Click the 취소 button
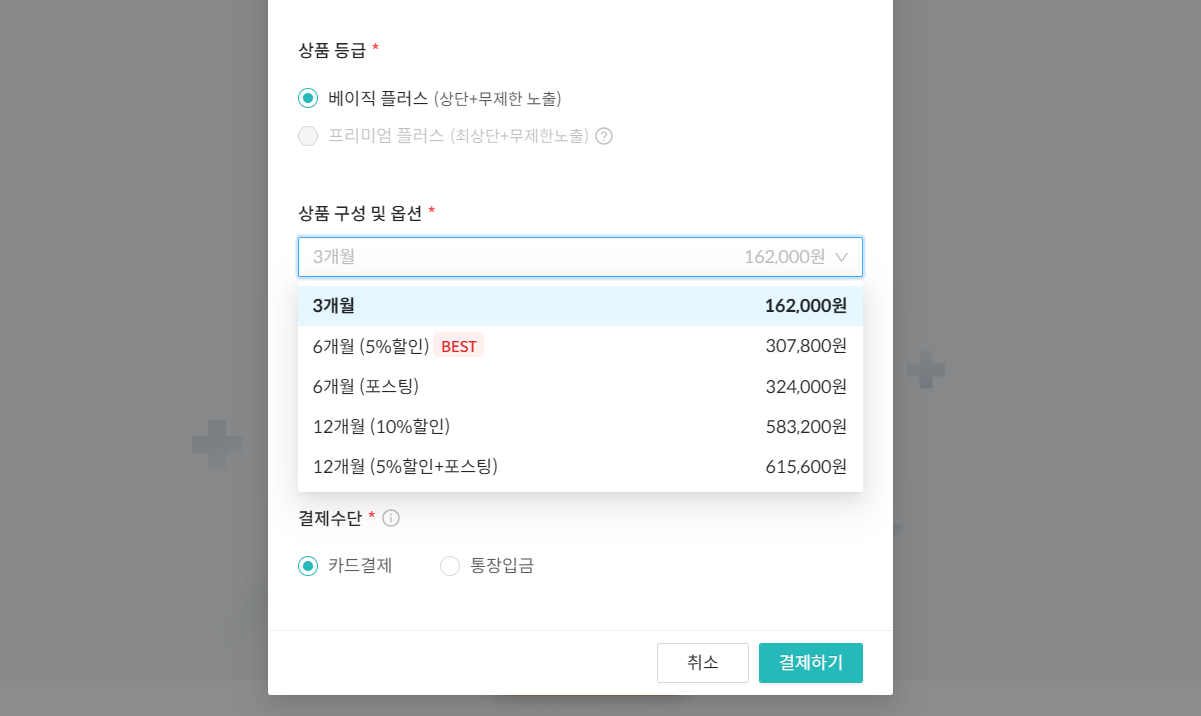The height and width of the screenshot is (716, 1201). coord(702,663)
